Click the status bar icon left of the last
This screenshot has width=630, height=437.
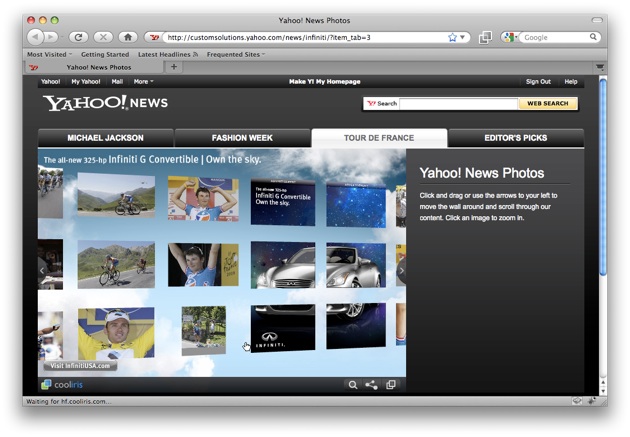577,400
